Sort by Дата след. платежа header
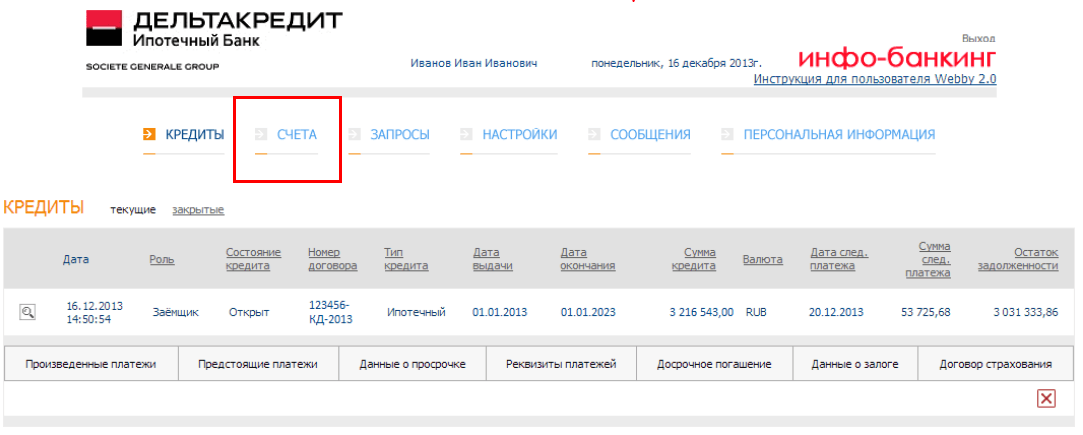1083x435 pixels. pyautogui.click(x=838, y=260)
